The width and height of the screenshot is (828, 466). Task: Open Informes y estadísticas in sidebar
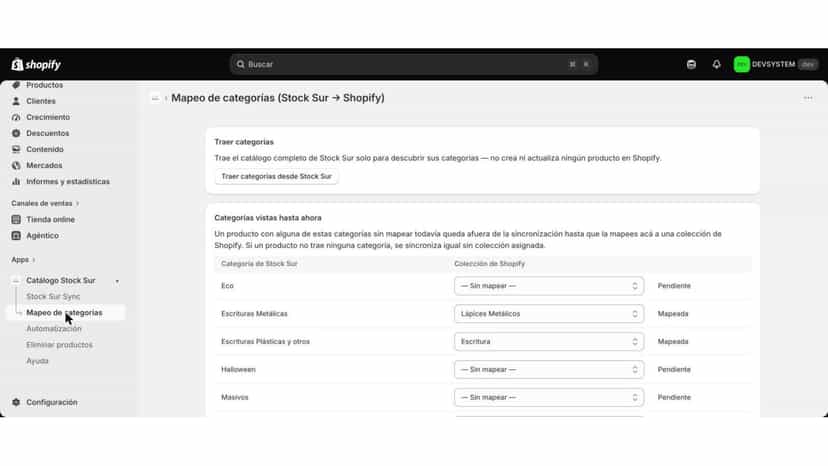(x=66, y=182)
